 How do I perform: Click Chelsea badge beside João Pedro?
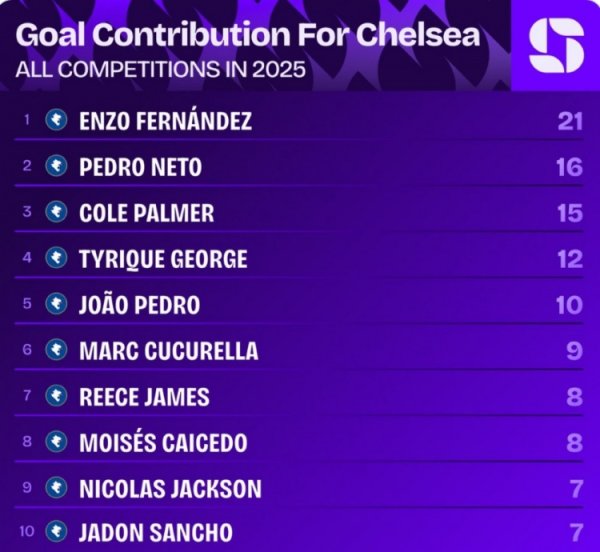coord(57,304)
